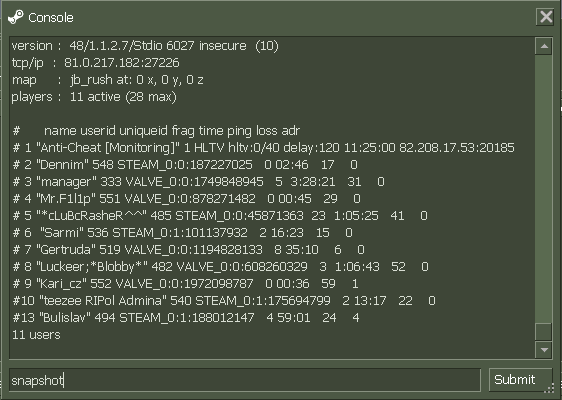Image resolution: width=562 pixels, height=400 pixels.
Task: Click the command input field containing snapshot
Action: [245, 380]
